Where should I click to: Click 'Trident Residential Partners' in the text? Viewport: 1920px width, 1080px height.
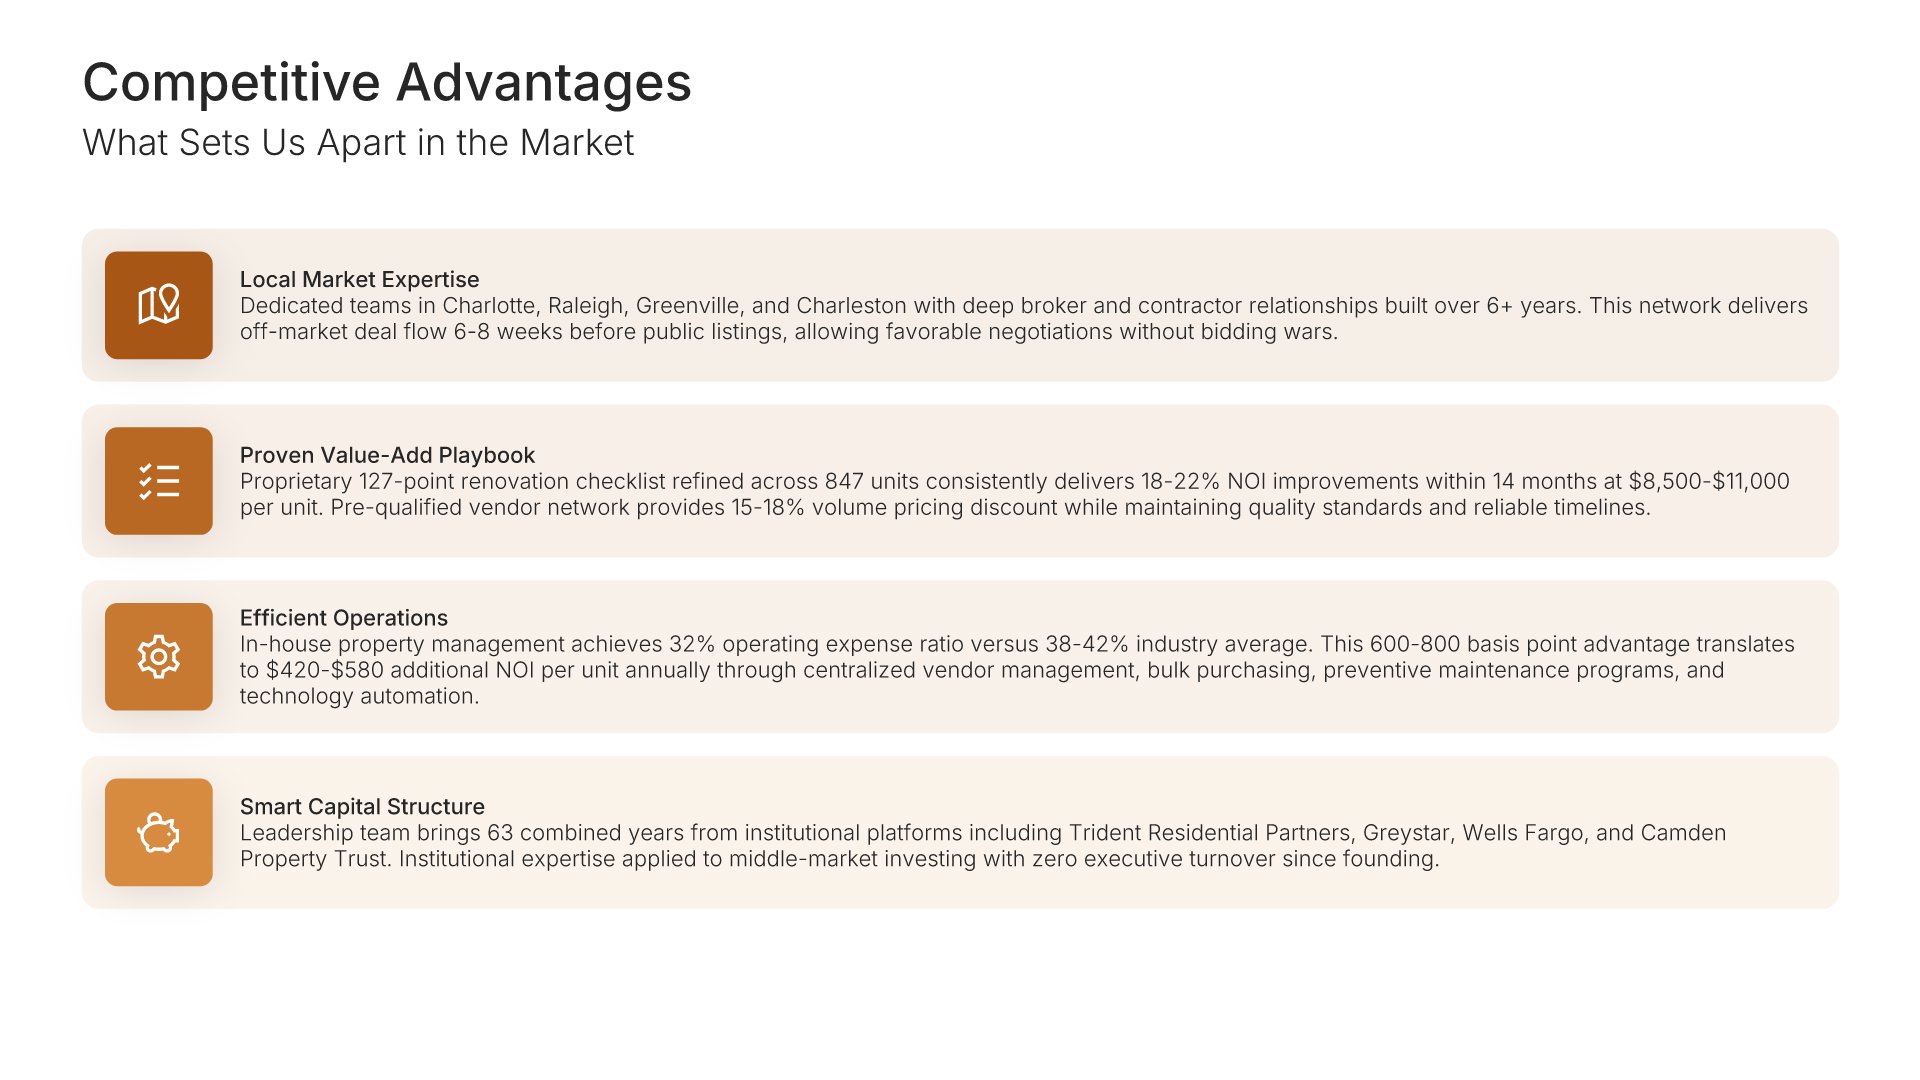click(1209, 833)
